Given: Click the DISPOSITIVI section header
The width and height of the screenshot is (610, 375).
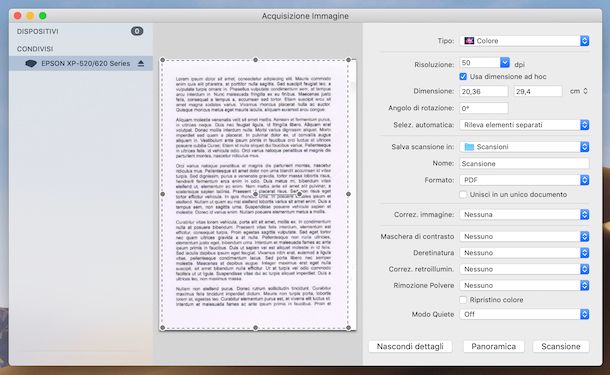Looking at the screenshot, I should tap(38, 32).
